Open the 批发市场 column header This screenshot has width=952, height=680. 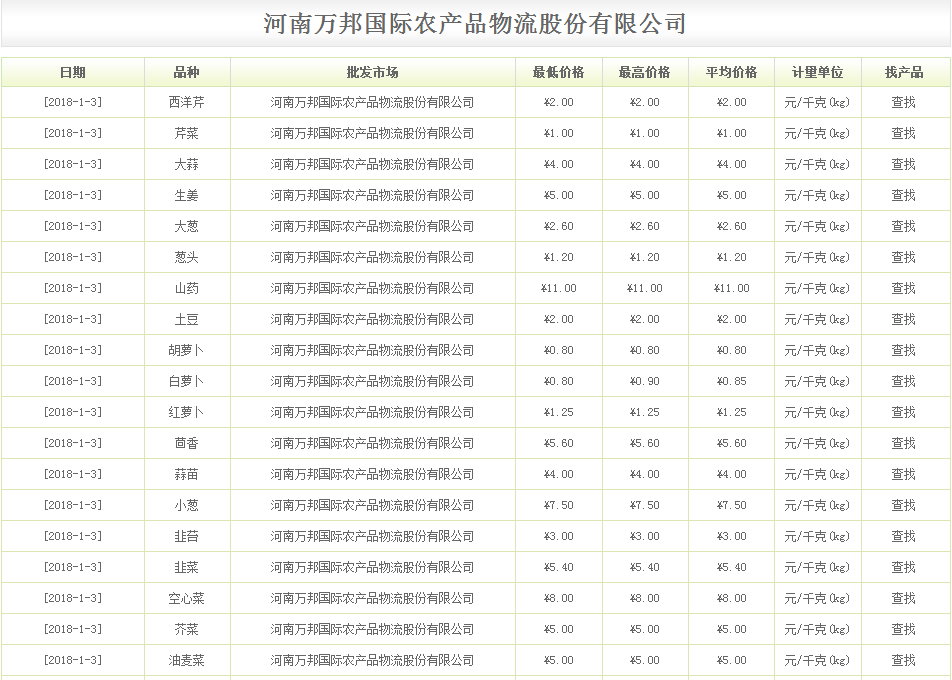371,71
